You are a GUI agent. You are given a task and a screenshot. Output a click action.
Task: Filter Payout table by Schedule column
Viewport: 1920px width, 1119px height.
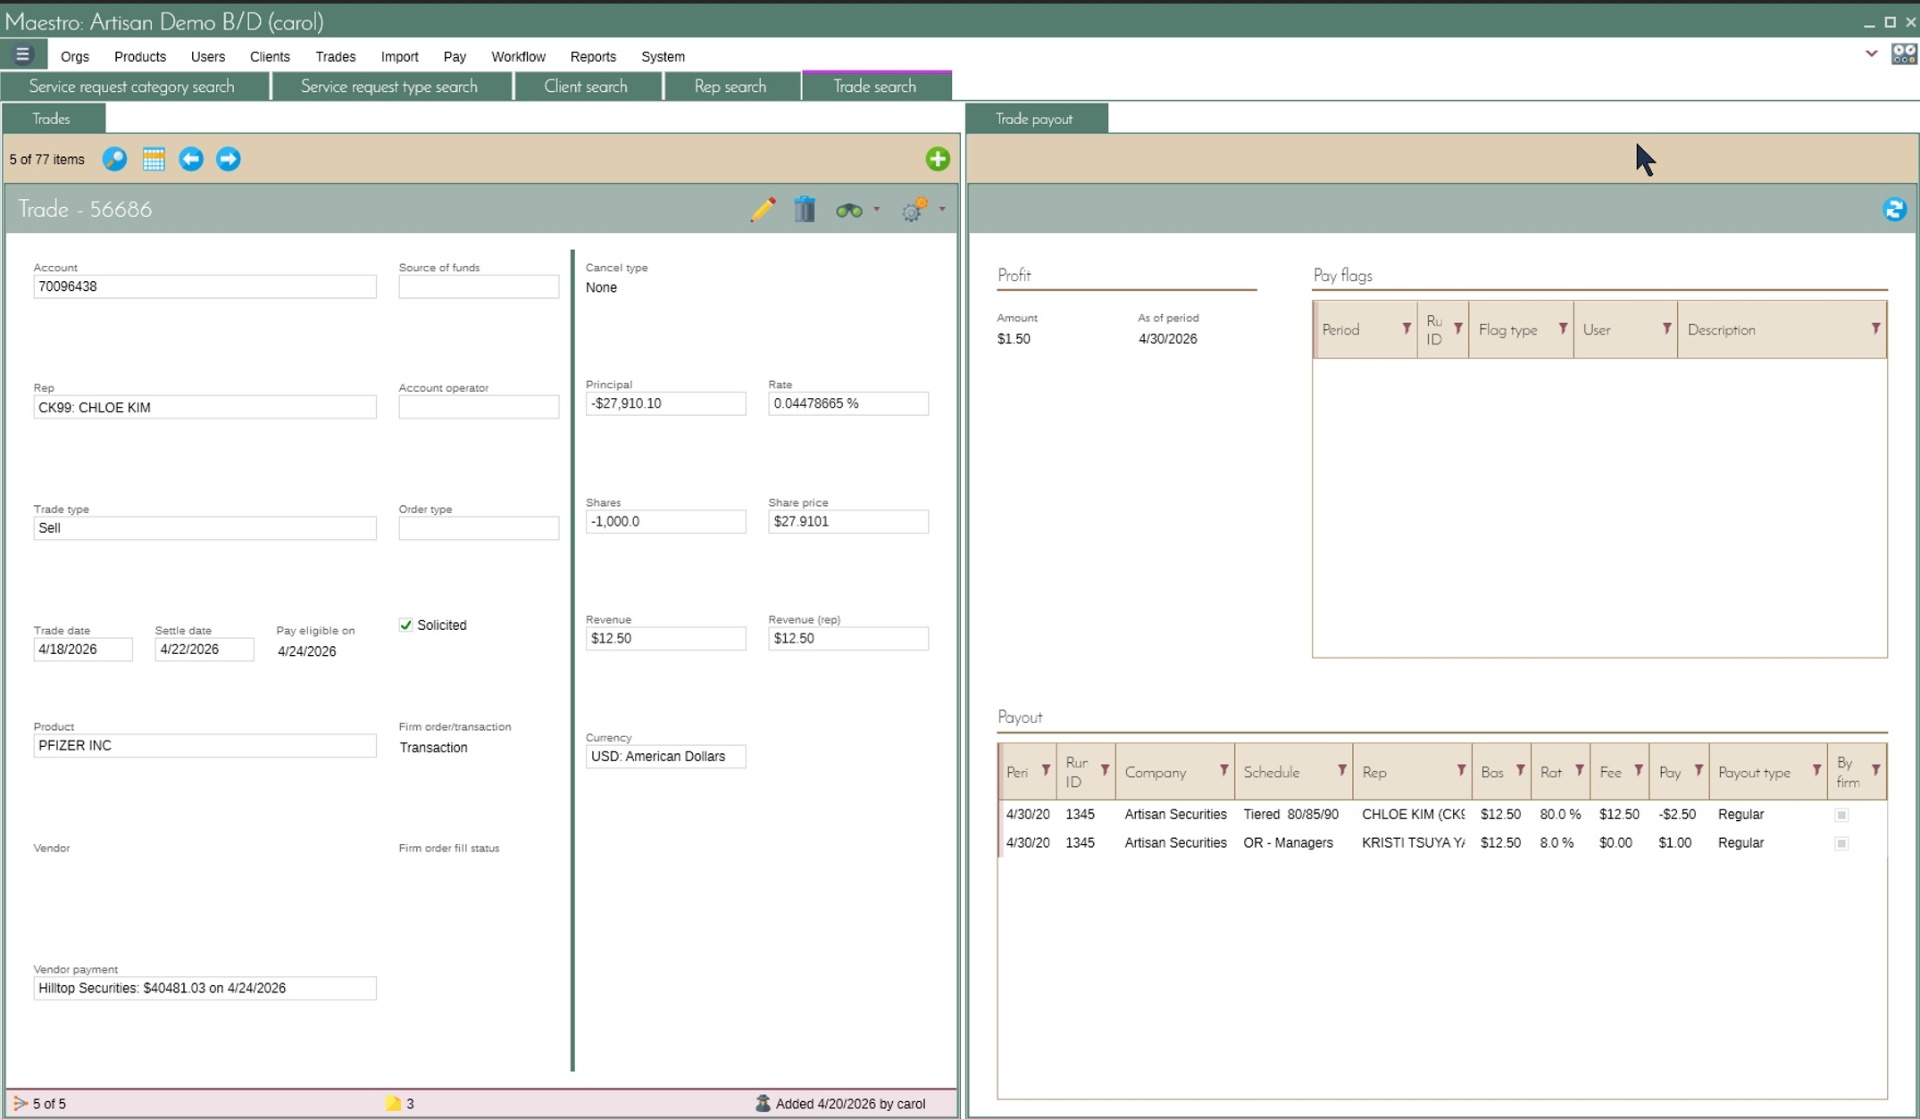[x=1341, y=770]
